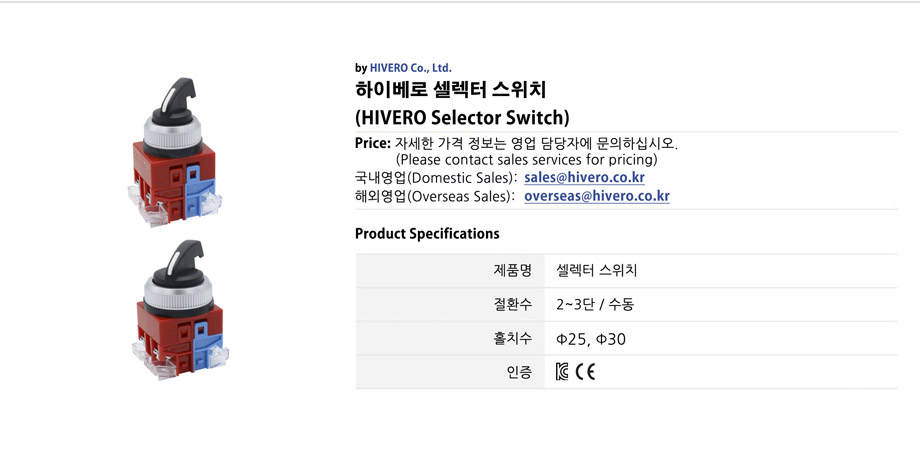Select the top selector switch product image
The image size is (920, 472).
click(175, 152)
